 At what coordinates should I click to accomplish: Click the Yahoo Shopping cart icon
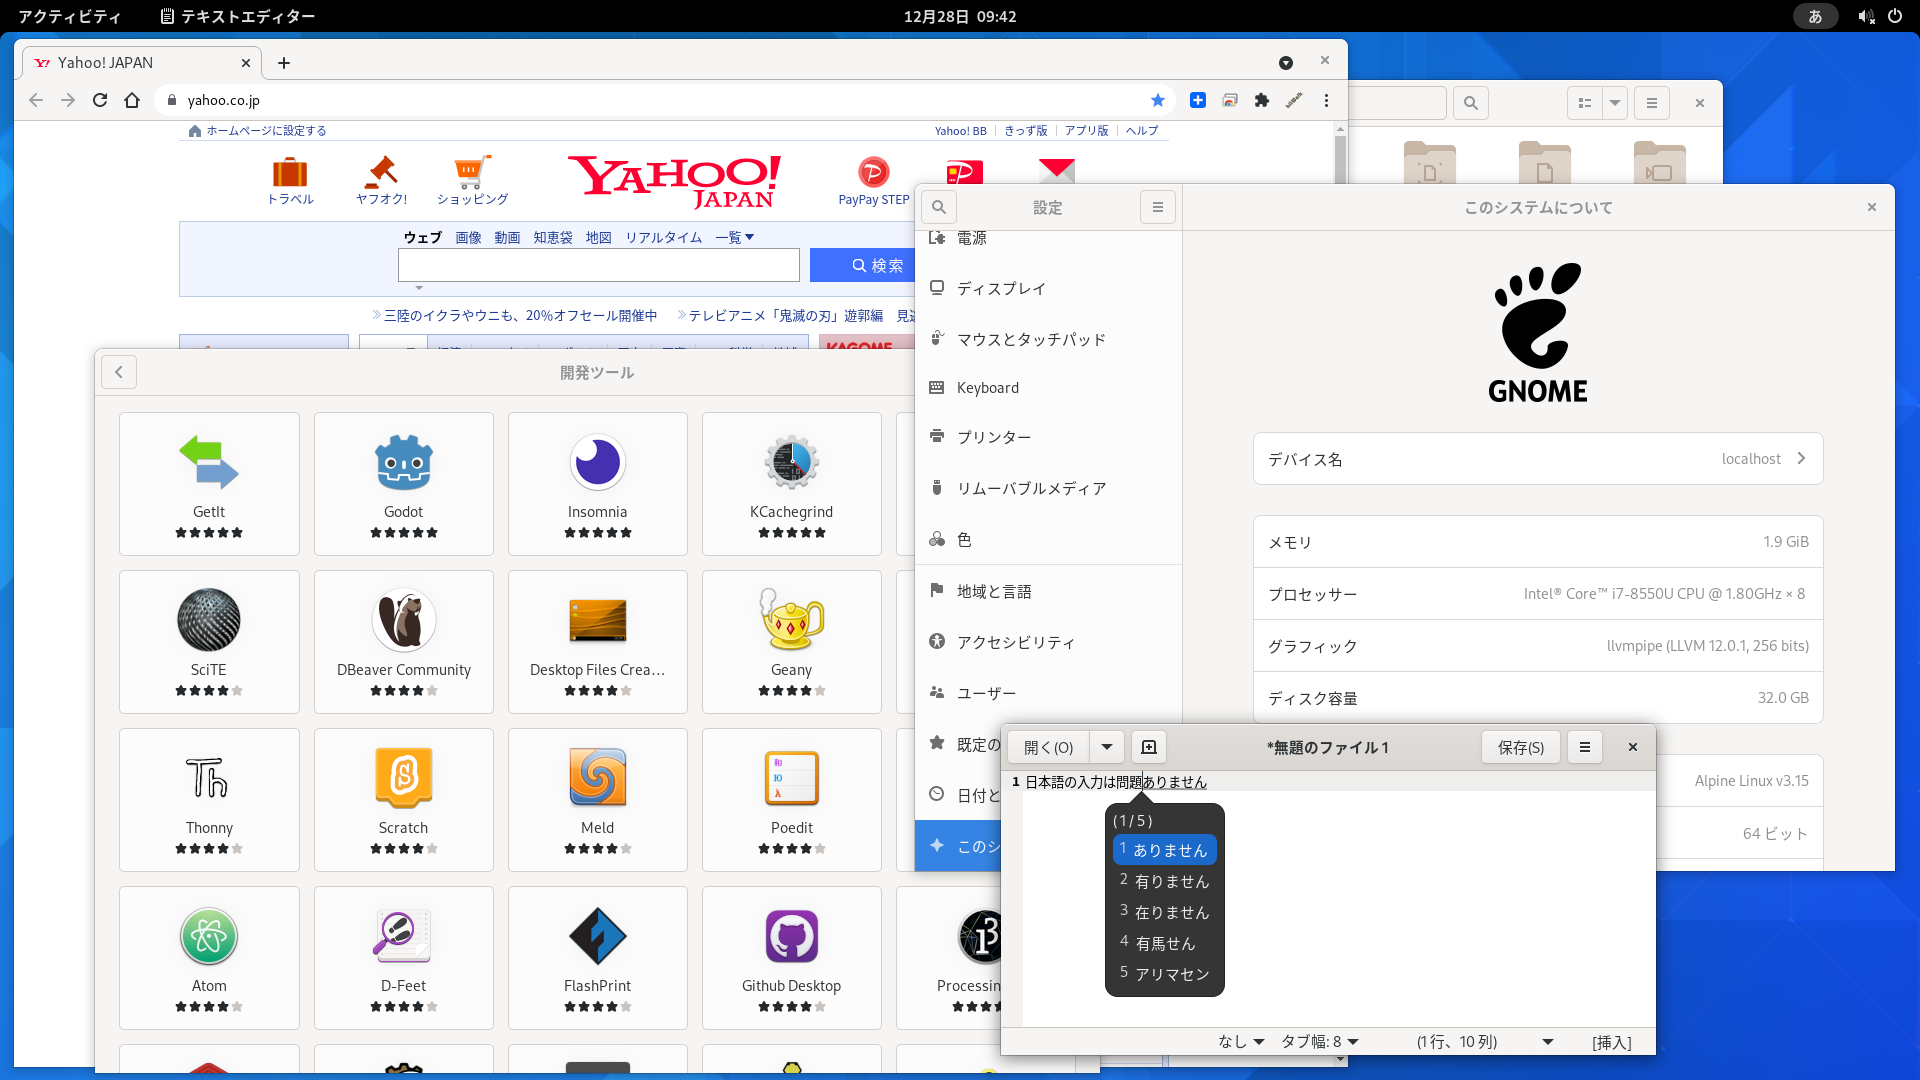click(x=472, y=172)
